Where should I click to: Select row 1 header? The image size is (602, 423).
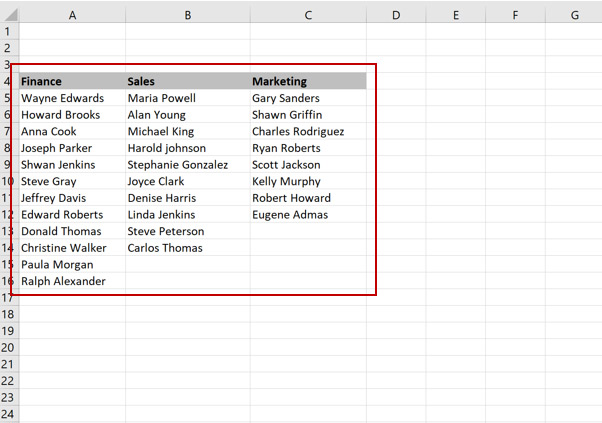[9, 31]
